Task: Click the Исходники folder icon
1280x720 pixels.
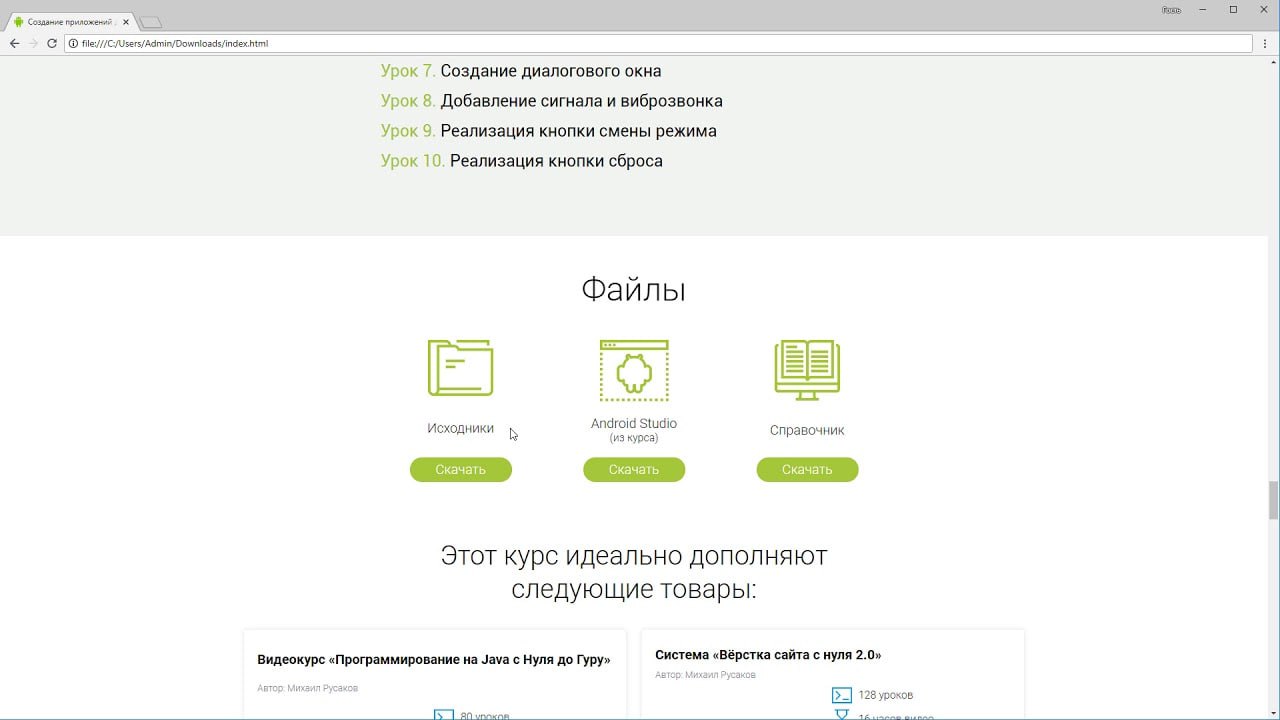Action: click(x=460, y=368)
